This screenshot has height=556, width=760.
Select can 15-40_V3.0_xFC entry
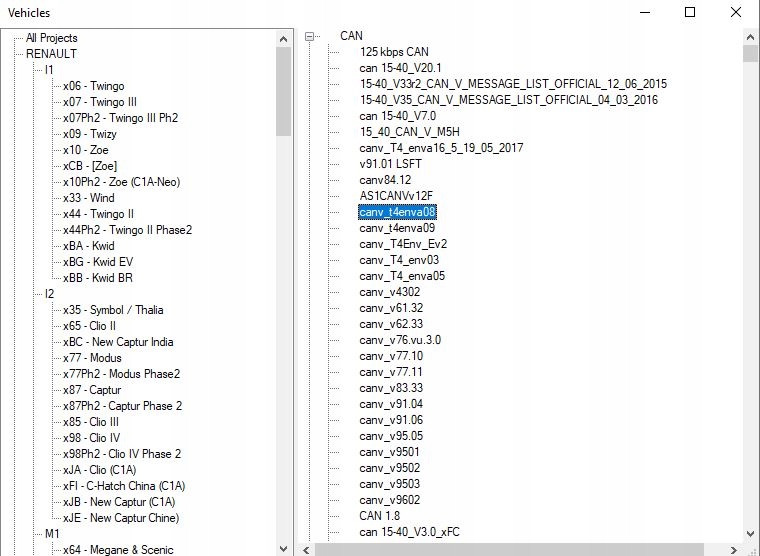[410, 532]
